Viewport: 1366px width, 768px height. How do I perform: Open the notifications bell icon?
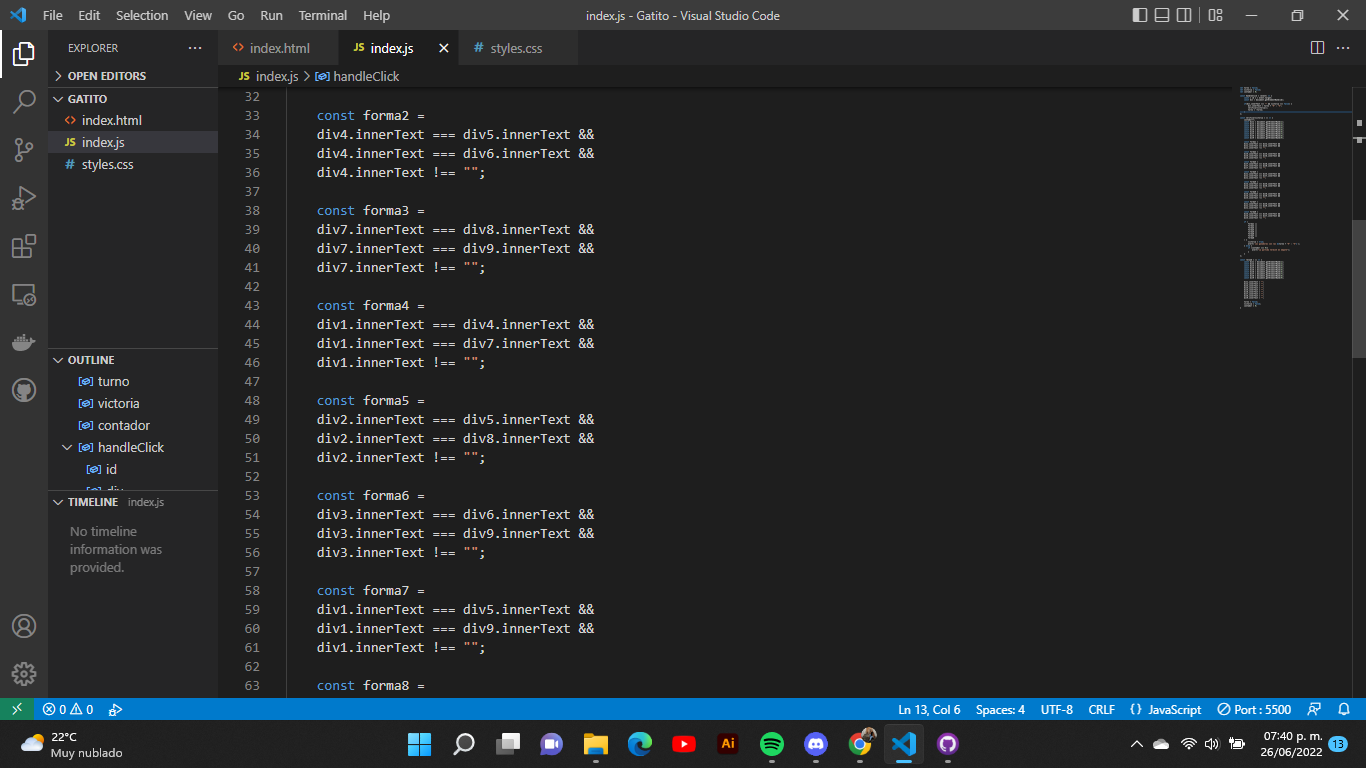click(1344, 709)
